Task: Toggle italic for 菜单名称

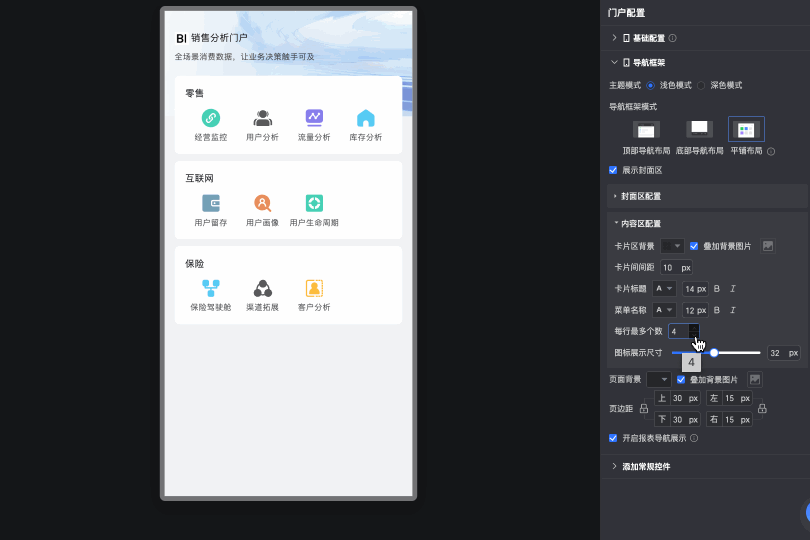Action: (x=733, y=310)
